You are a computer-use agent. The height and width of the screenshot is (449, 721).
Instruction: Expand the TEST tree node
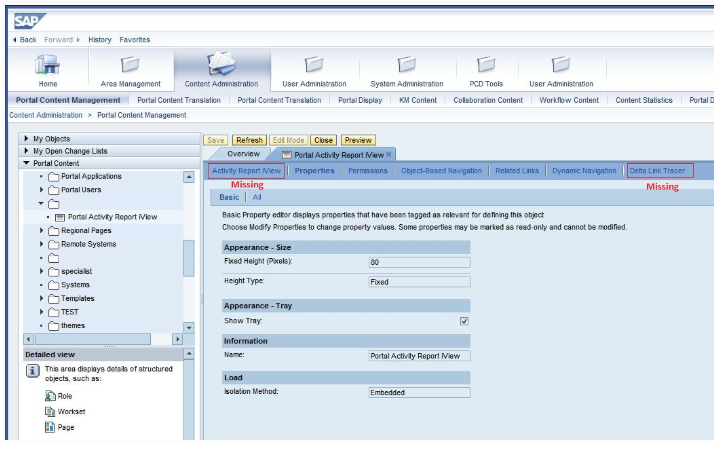point(41,312)
